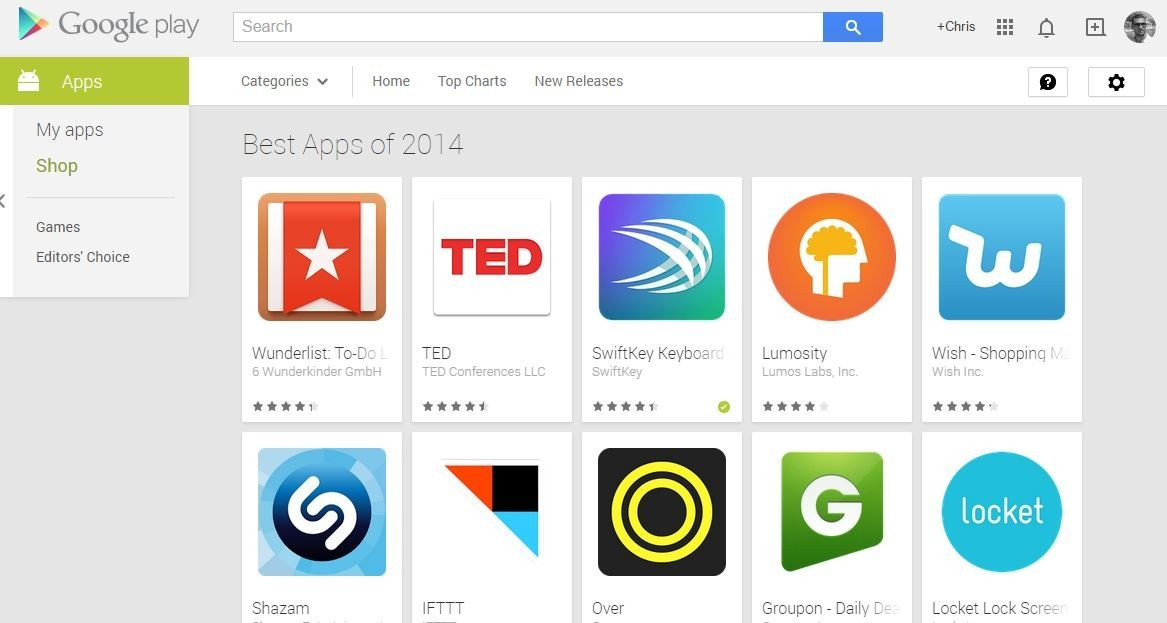The height and width of the screenshot is (623, 1167).
Task: Click the SwiftKey installed green checkmark
Action: (723, 406)
